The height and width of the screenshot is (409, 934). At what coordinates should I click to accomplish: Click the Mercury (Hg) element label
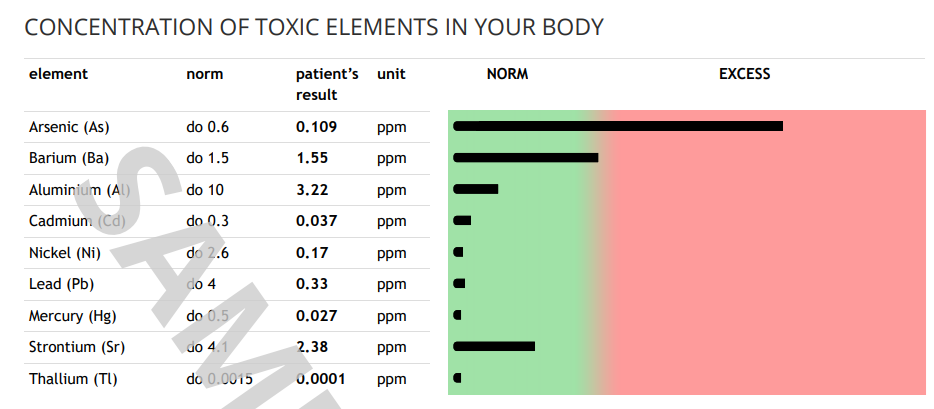point(73,316)
